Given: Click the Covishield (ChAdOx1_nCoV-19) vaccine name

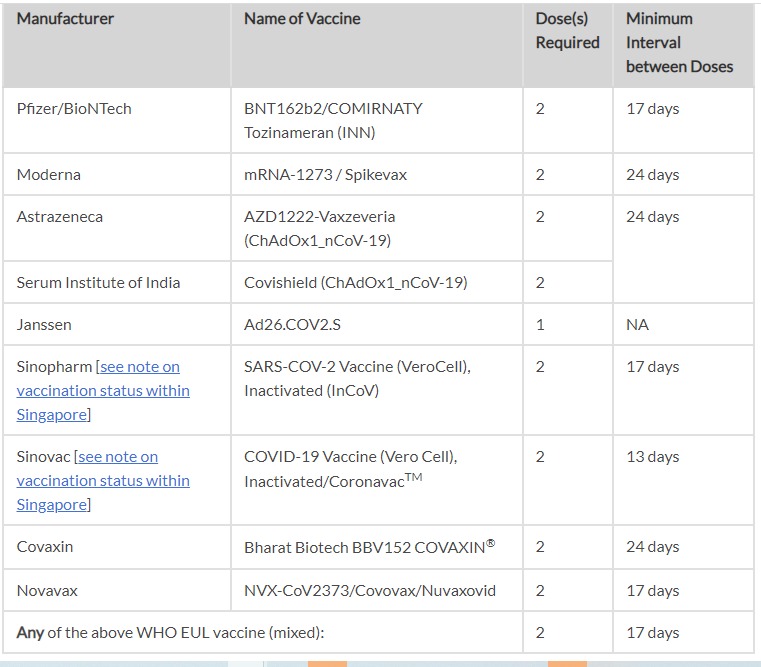Looking at the screenshot, I should pos(355,283).
